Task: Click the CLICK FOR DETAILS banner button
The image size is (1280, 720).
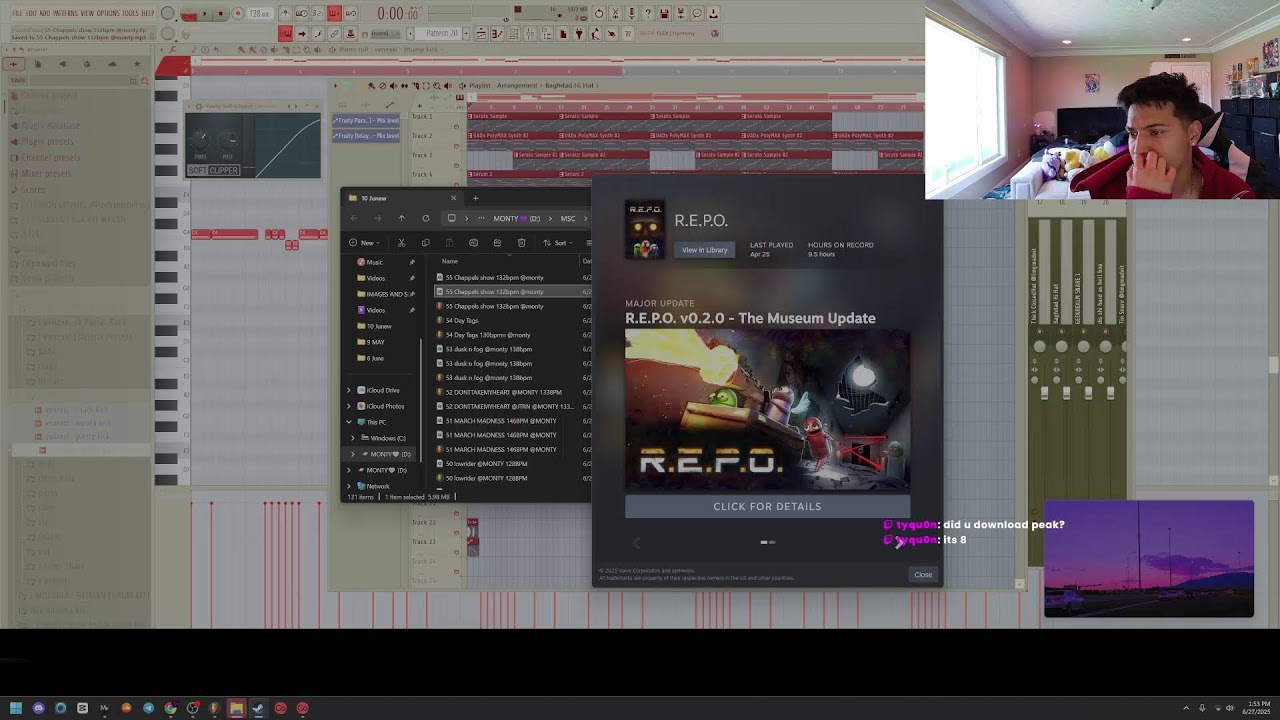Action: pos(767,506)
